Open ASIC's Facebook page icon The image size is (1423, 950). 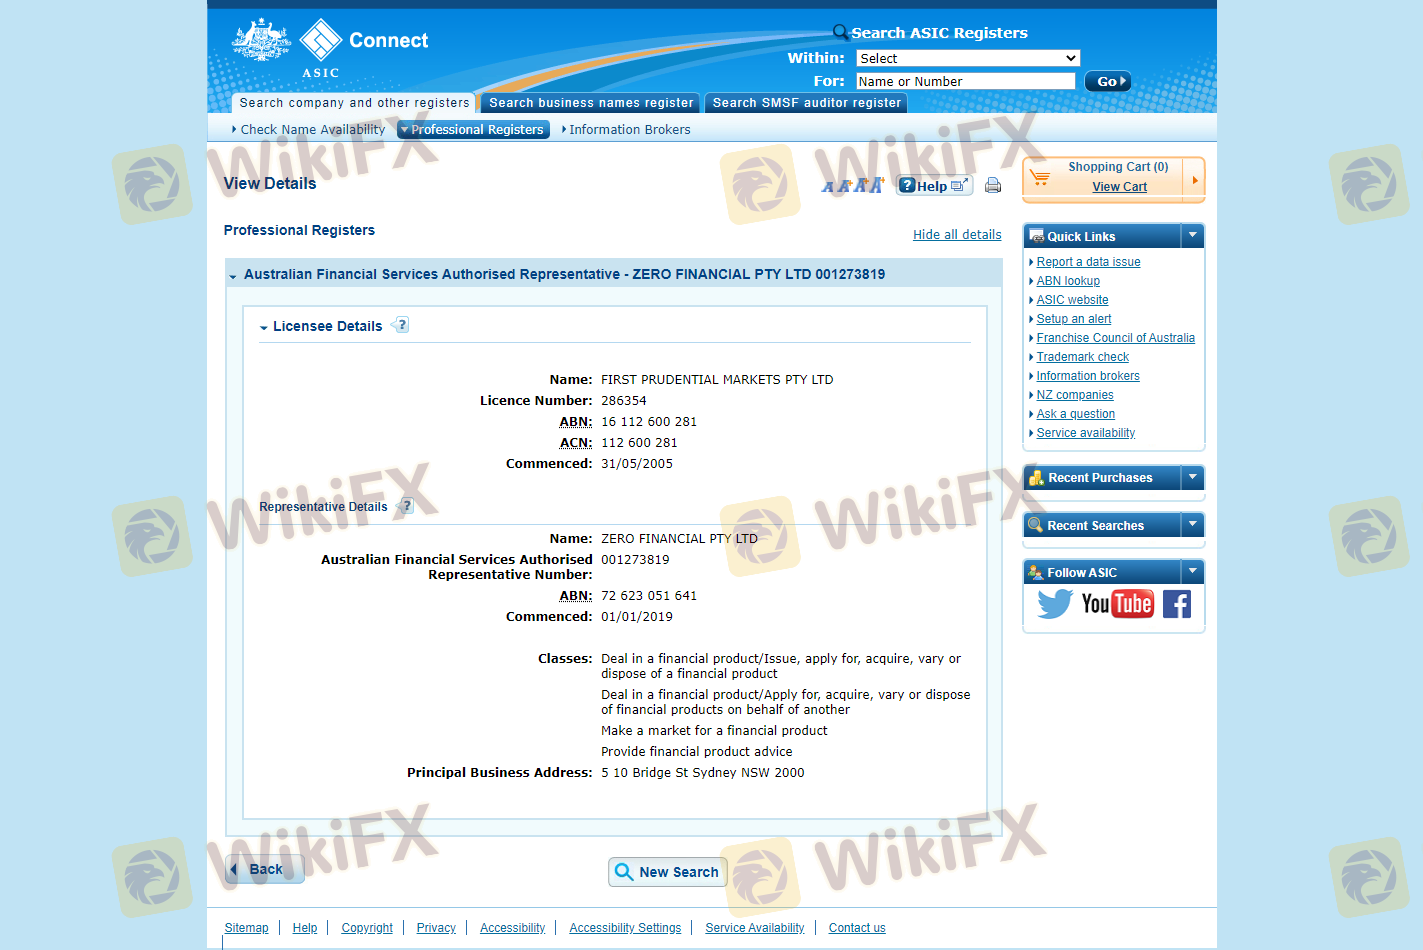coord(1177,604)
